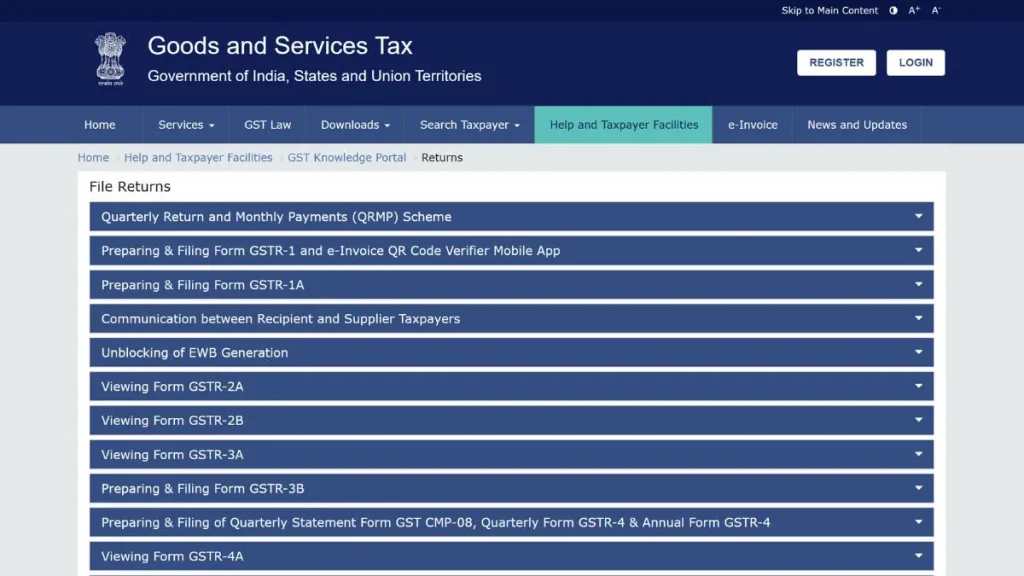This screenshot has height=576, width=1024.
Task: Open the Downloads dropdown menu
Action: (354, 124)
